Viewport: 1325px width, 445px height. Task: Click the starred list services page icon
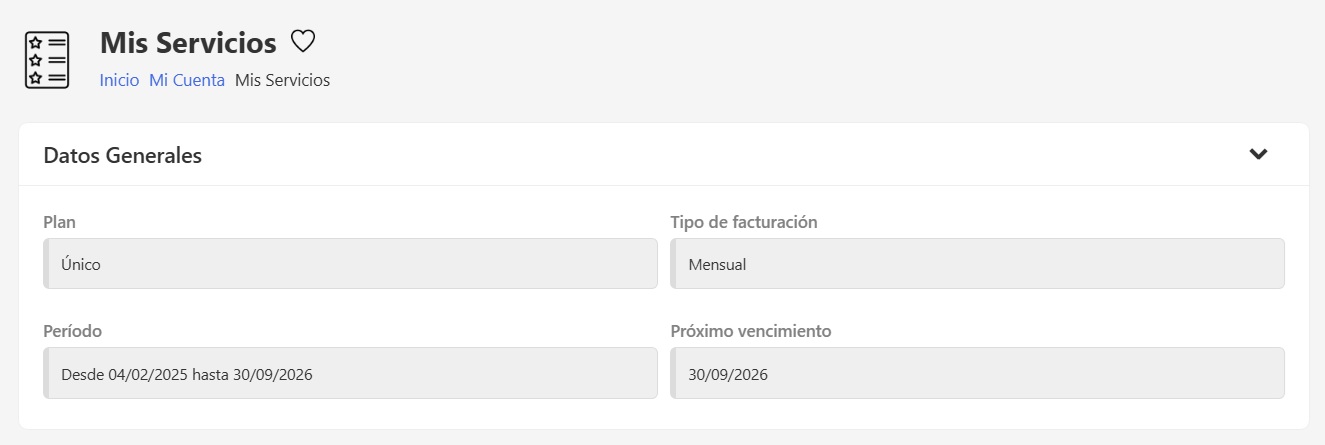click(x=47, y=60)
